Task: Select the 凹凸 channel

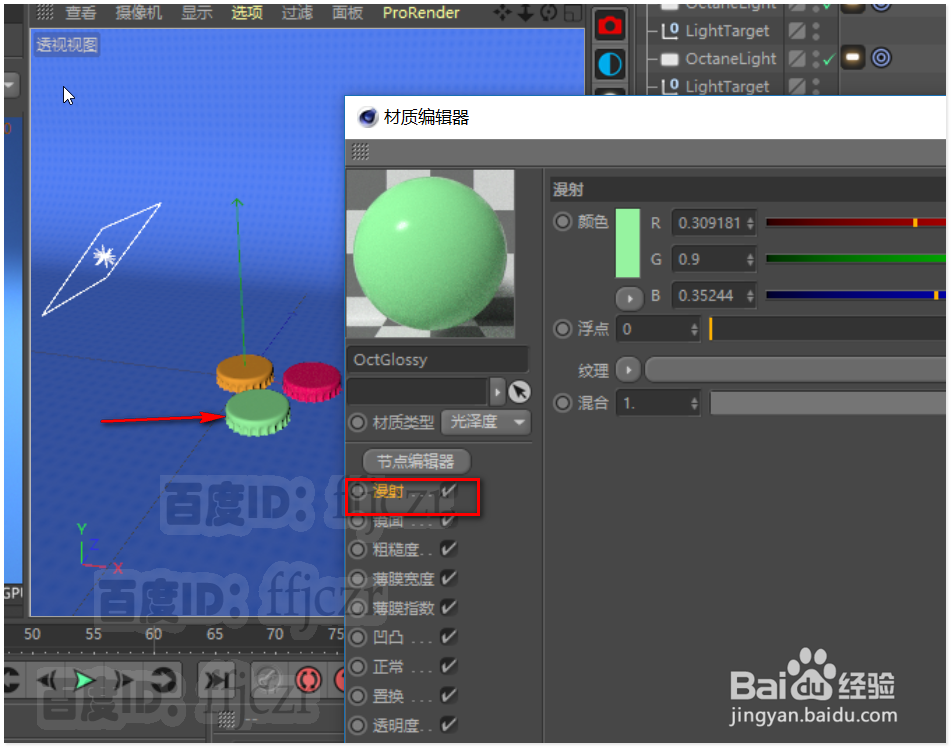Action: tap(388, 637)
